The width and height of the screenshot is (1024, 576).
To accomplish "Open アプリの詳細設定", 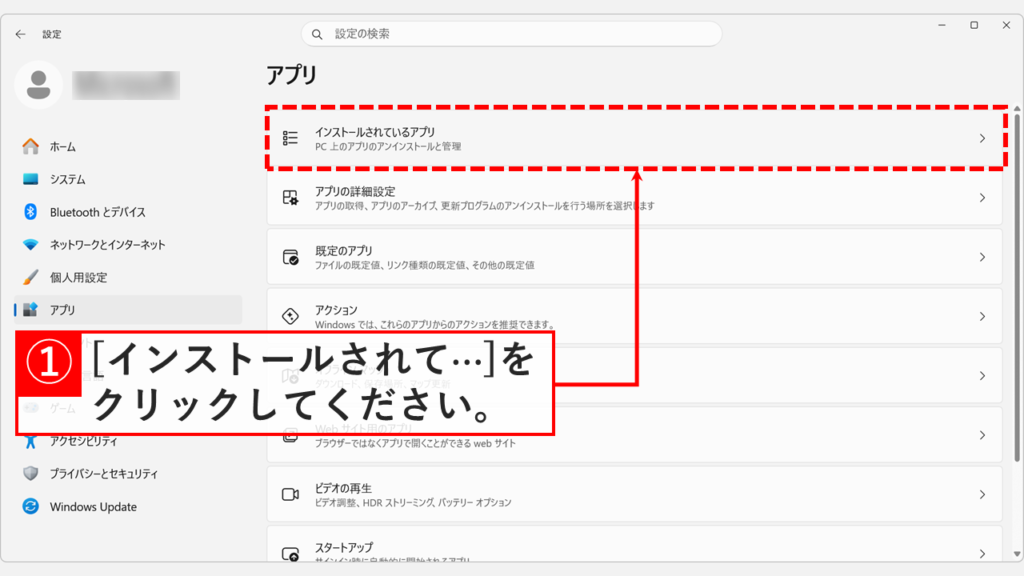I will coord(634,198).
